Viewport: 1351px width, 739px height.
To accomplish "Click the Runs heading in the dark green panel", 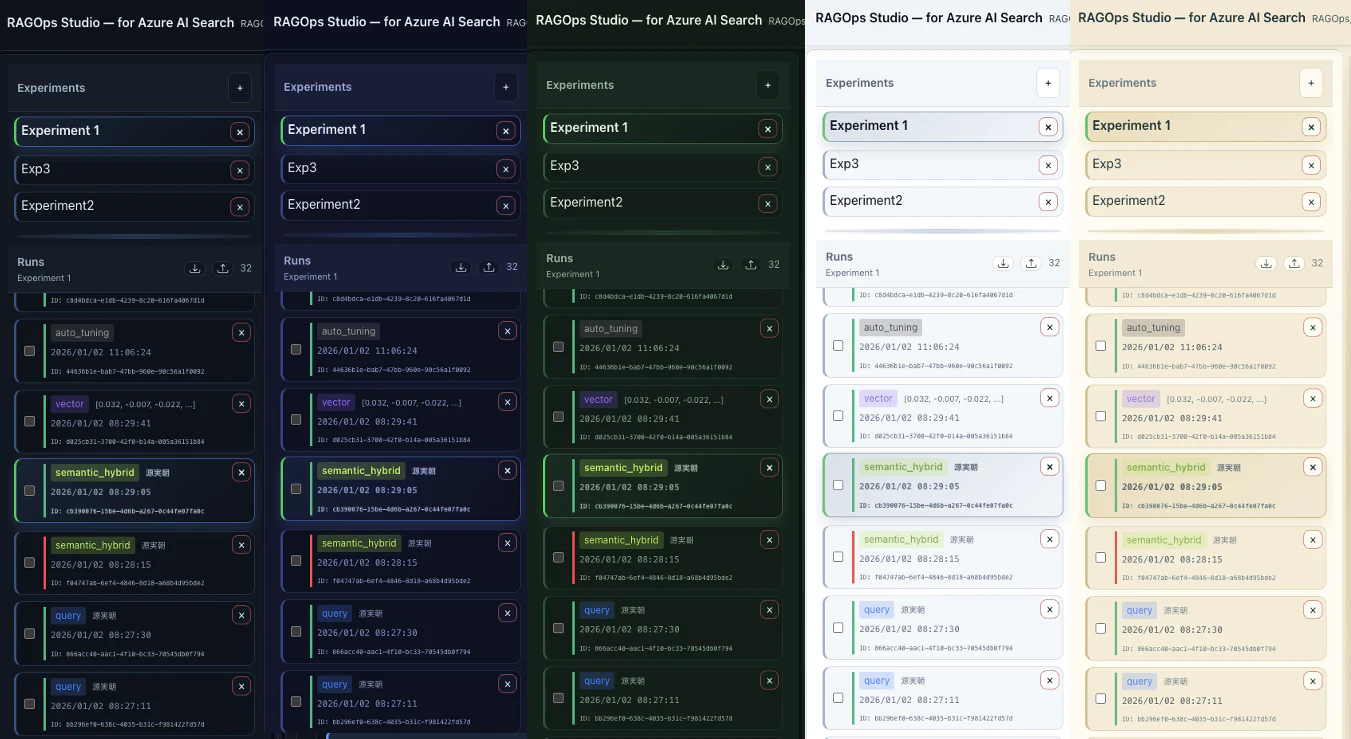I will 560,258.
